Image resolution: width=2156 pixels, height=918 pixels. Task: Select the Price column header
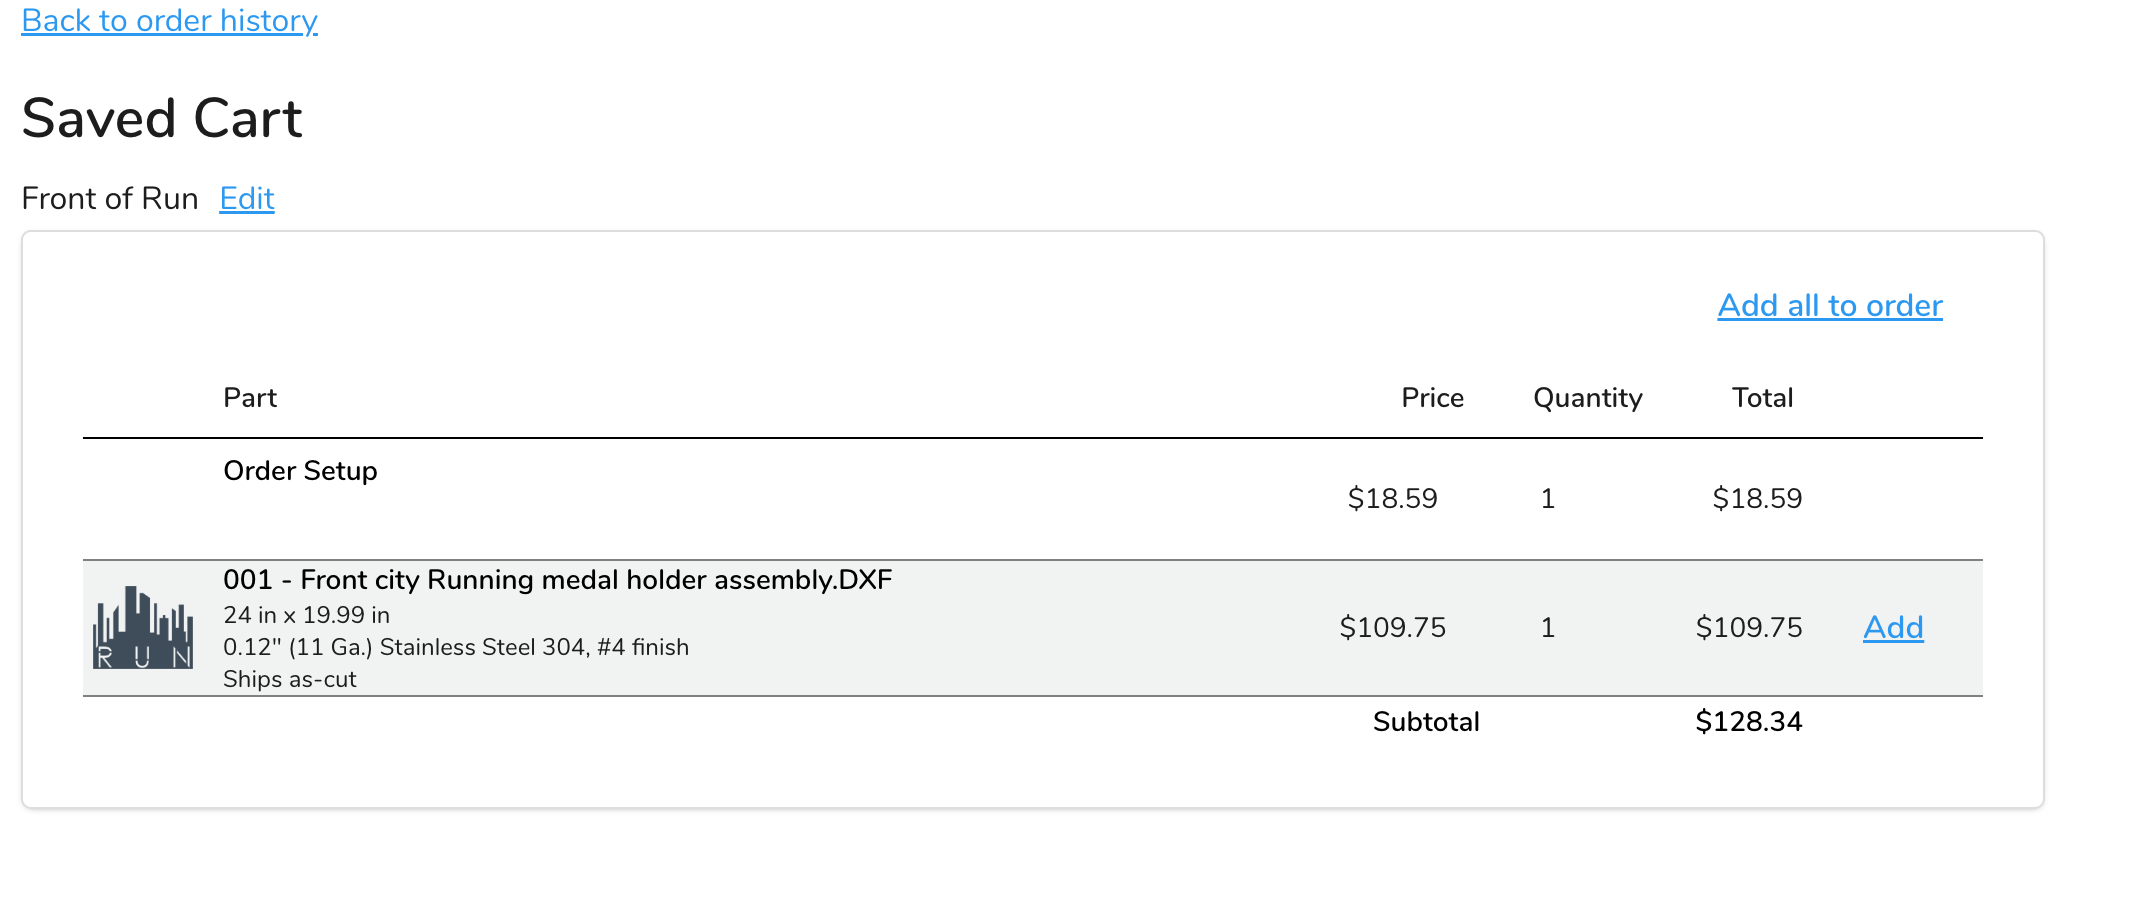[x=1432, y=397]
